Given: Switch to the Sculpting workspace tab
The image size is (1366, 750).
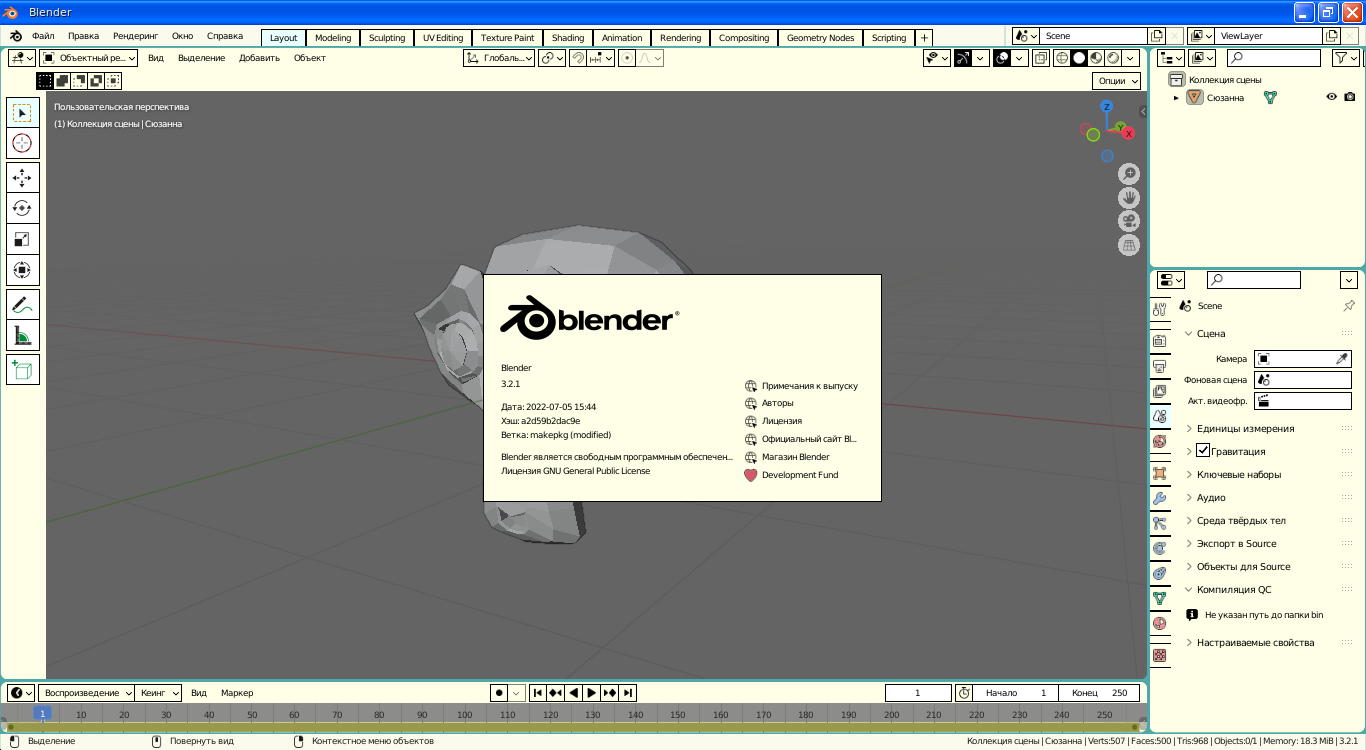Looking at the screenshot, I should [x=387, y=38].
